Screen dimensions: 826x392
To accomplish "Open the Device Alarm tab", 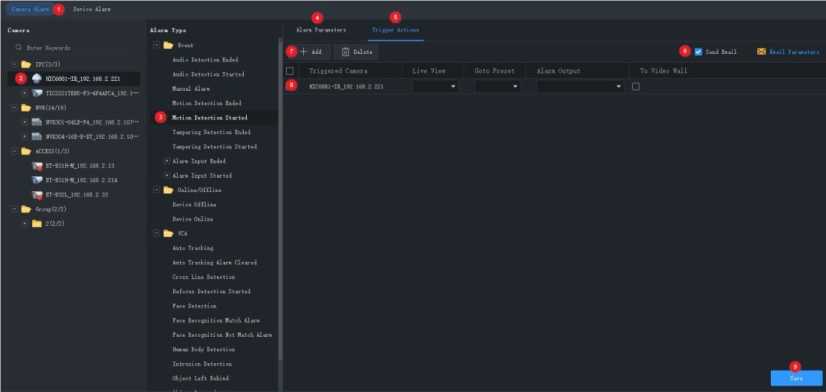I will [x=92, y=9].
